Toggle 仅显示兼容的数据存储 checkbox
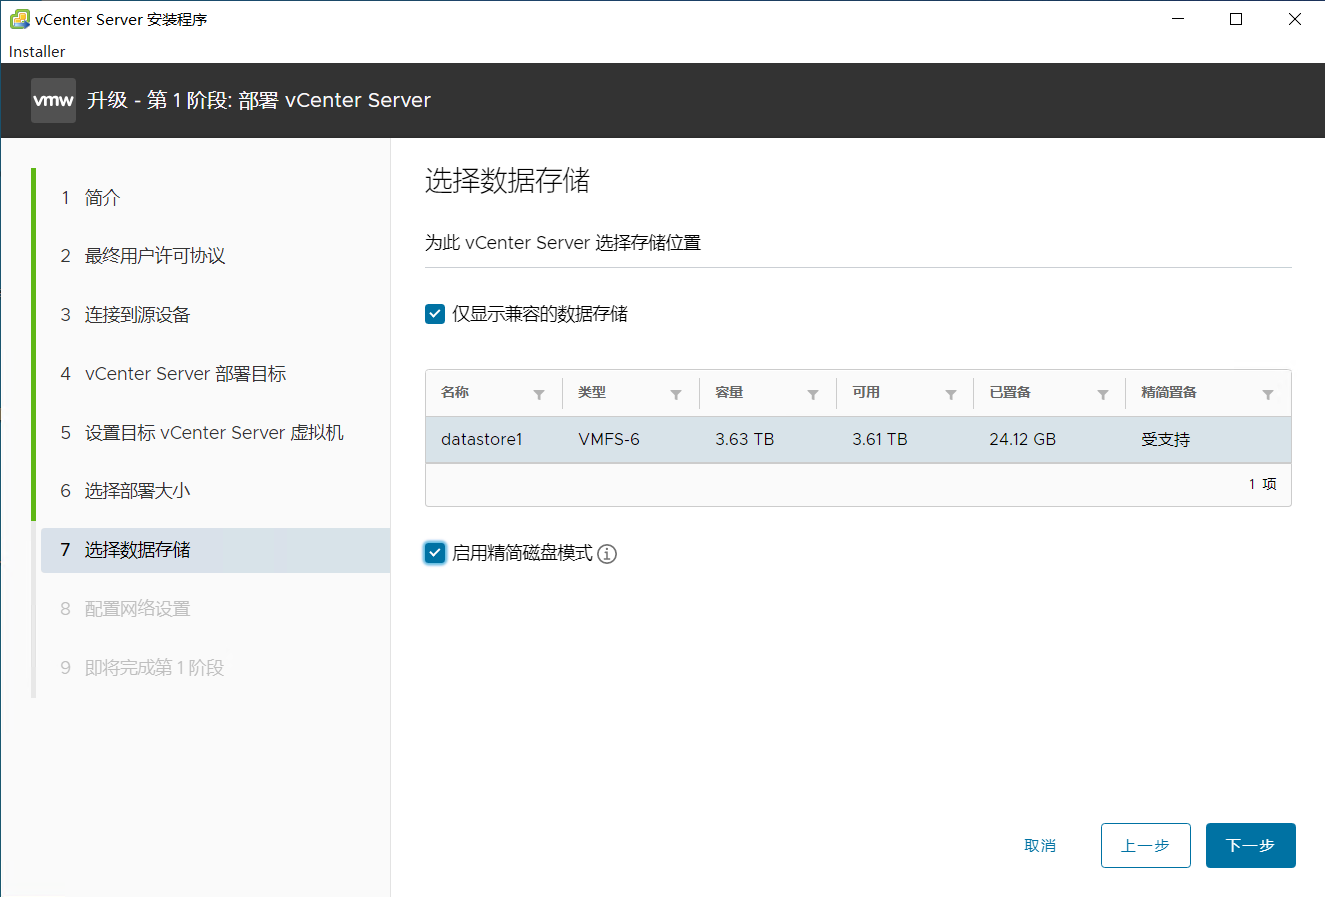 (x=435, y=314)
